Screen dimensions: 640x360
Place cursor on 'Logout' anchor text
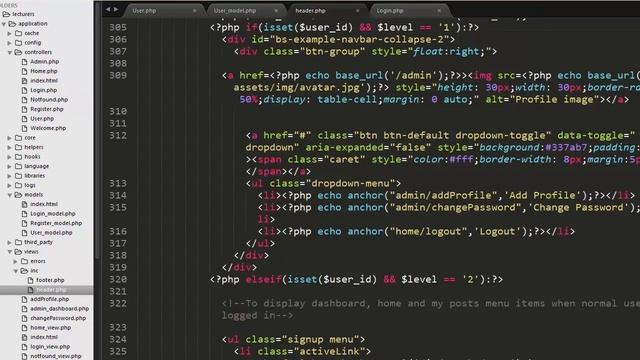[497, 231]
